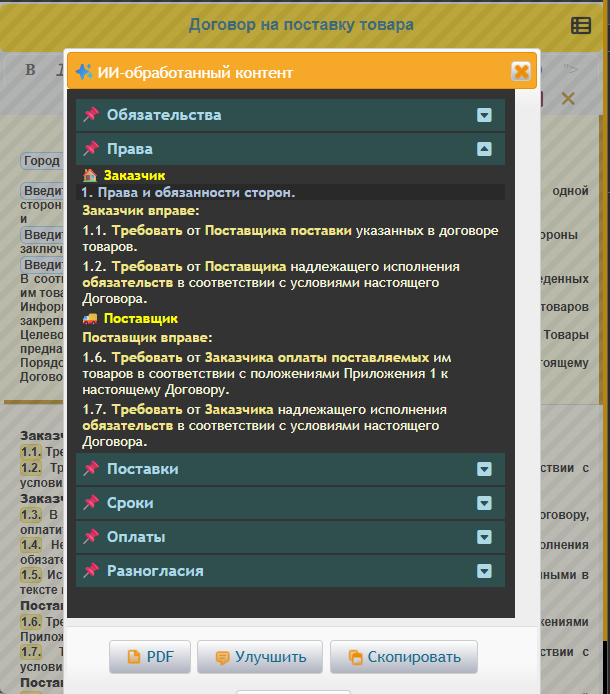Click the 1.4. marker in background document
Viewport: 610px width, 694px height.
pyautogui.click(x=31, y=544)
